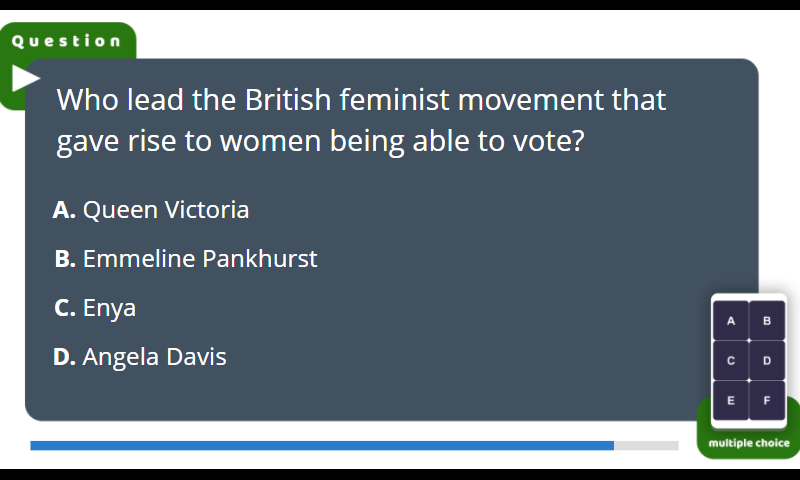This screenshot has width=800, height=480.
Task: Tap keypad button F
Action: coord(767,400)
